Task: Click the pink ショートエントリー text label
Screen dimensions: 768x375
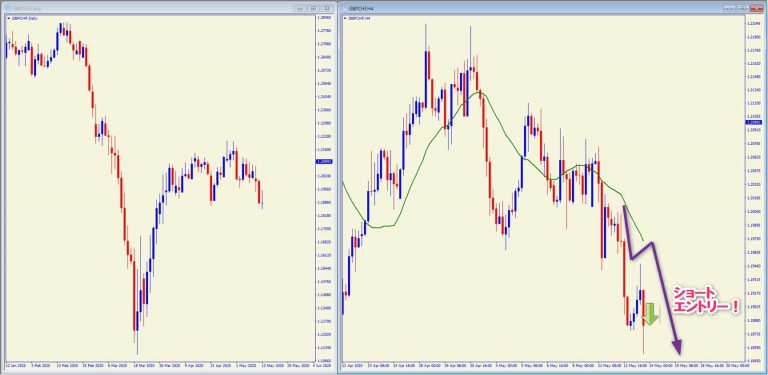Action: [705, 299]
